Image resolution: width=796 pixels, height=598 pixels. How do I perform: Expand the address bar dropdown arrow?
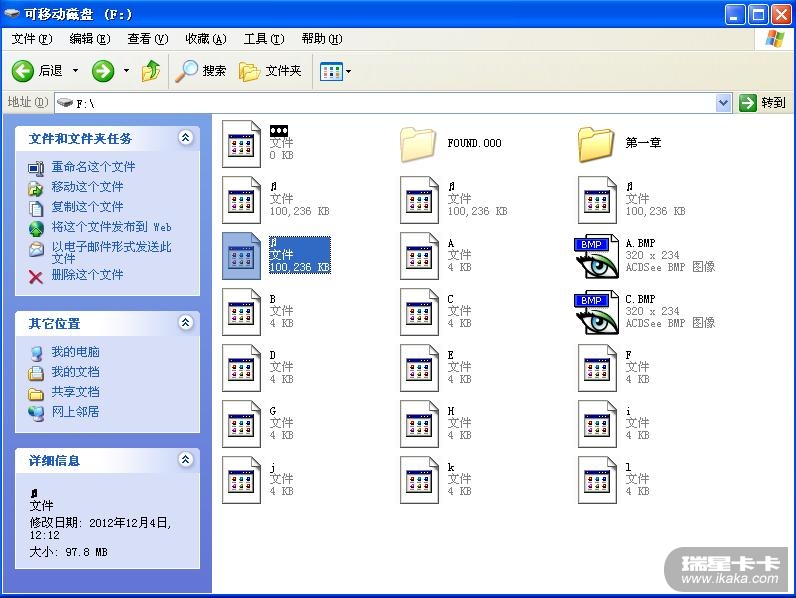723,104
